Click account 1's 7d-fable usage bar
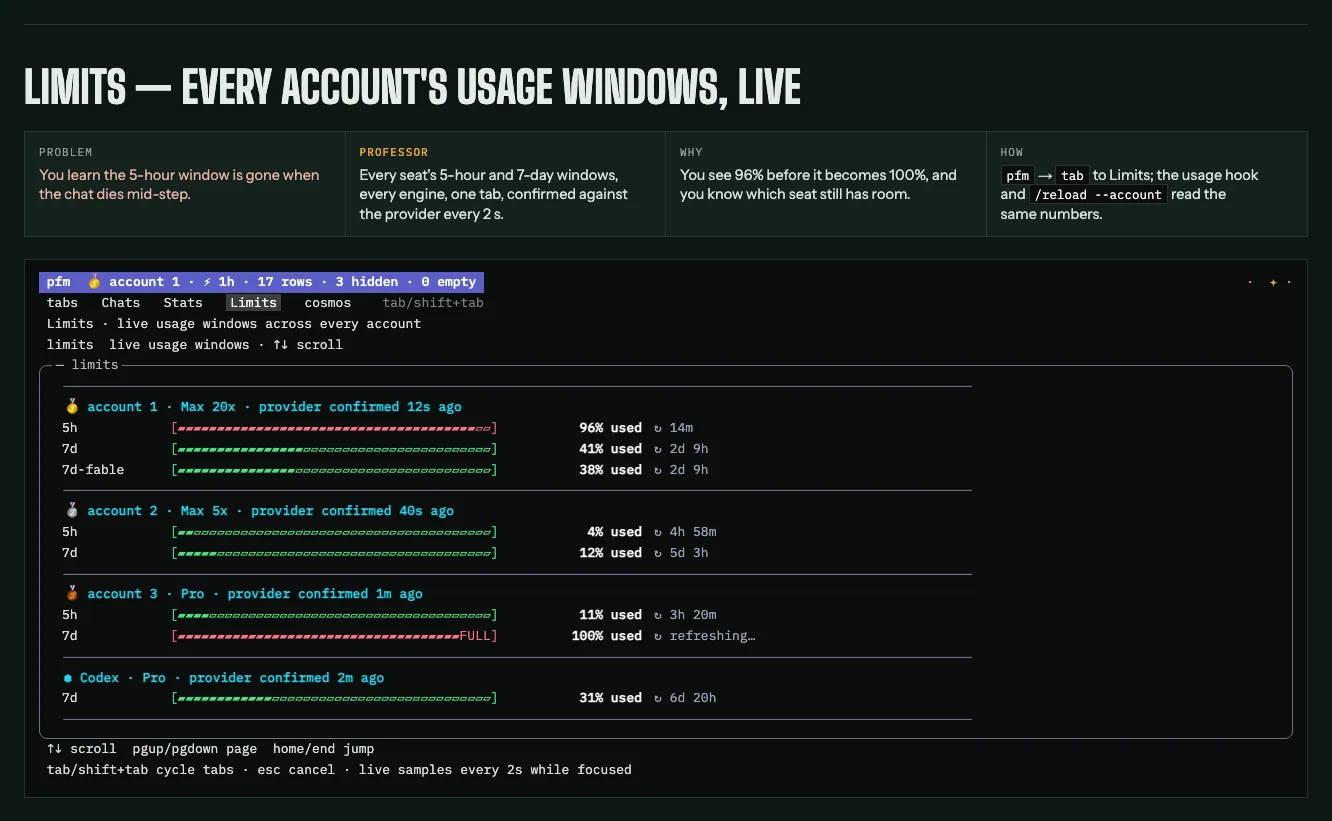 [x=334, y=470]
